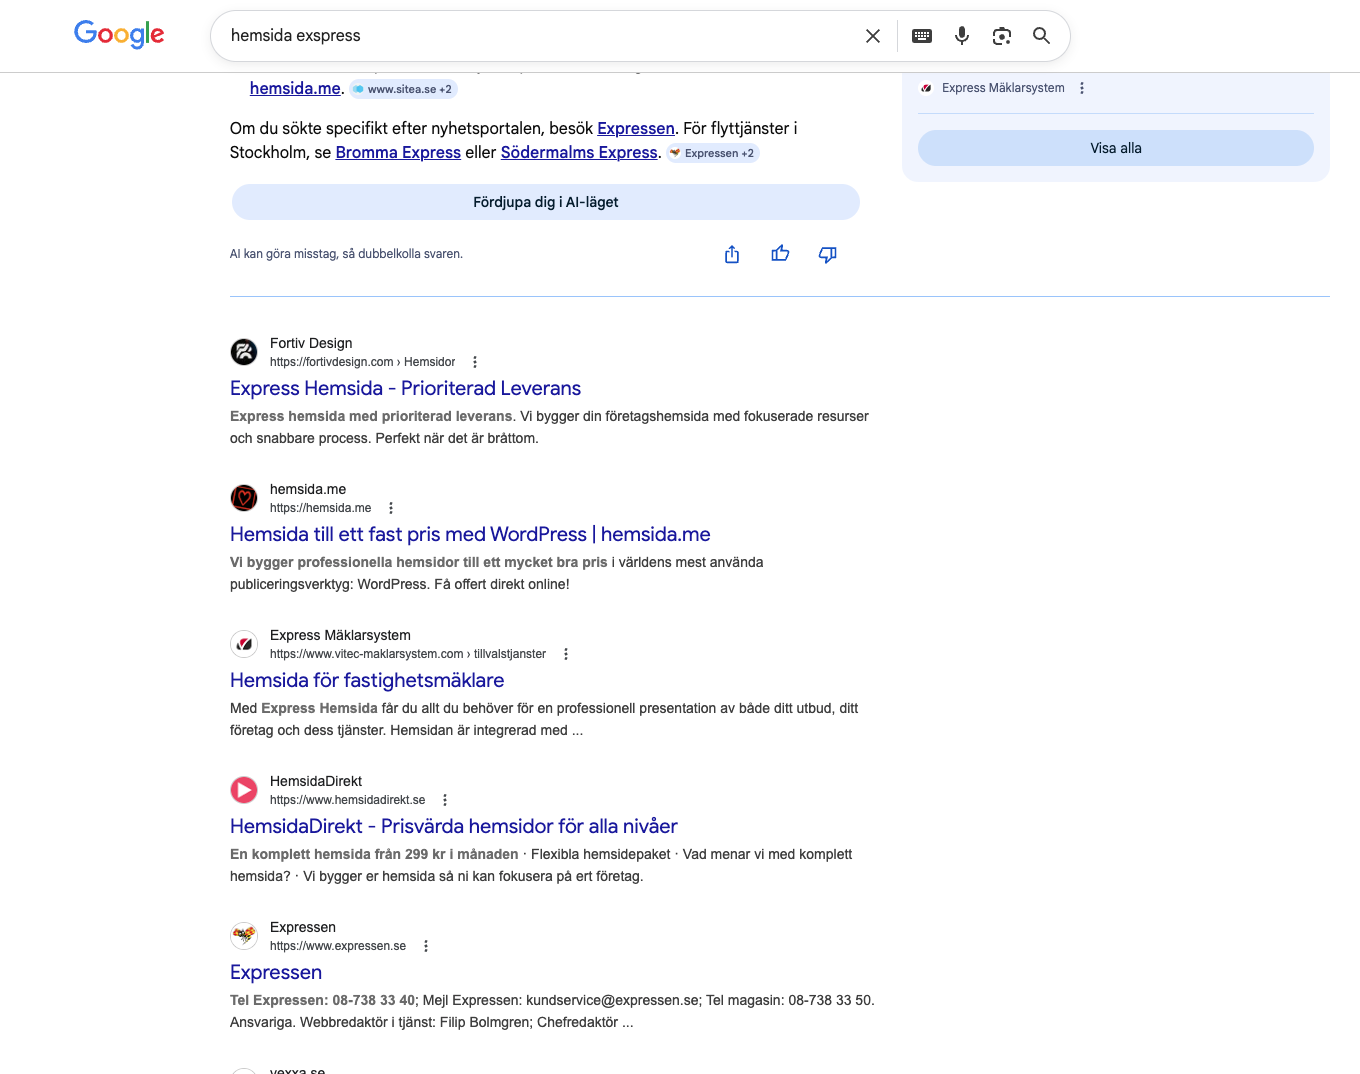Click the HemsidaDirekt play-button favicon

click(x=244, y=790)
